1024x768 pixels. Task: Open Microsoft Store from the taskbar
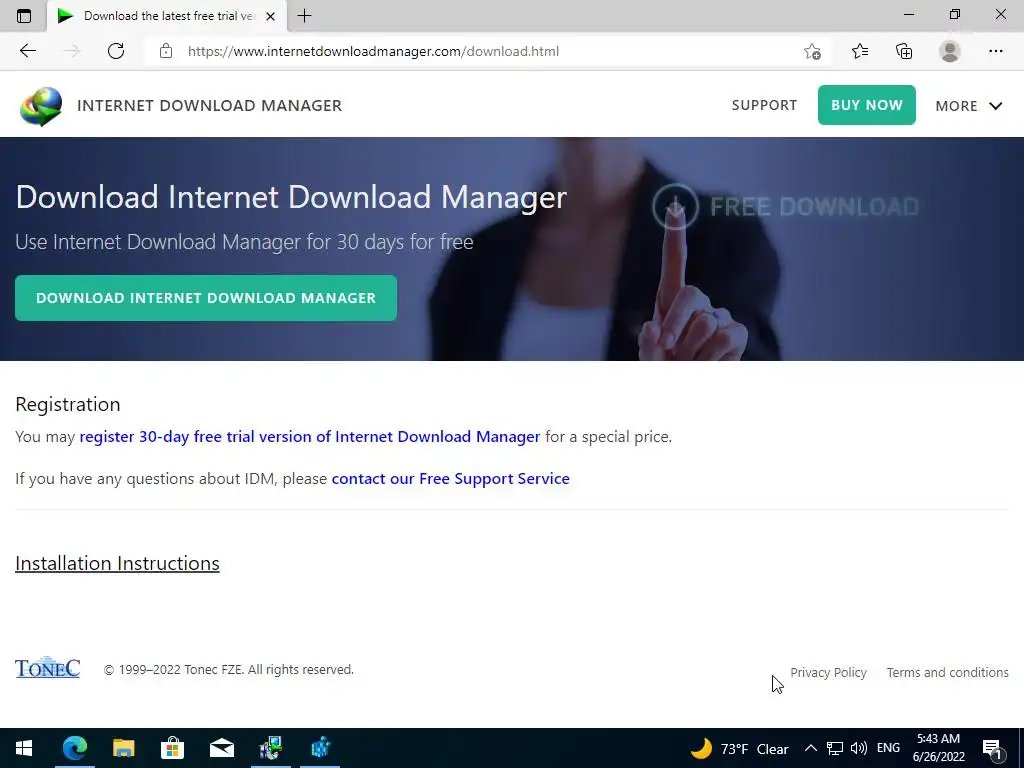tap(172, 748)
